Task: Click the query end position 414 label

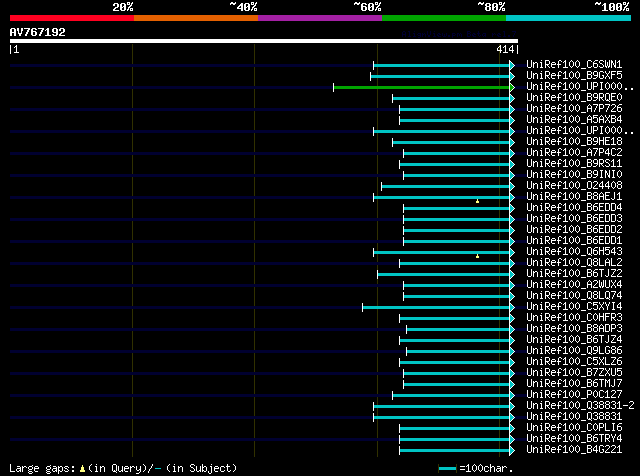Action: coord(505,50)
